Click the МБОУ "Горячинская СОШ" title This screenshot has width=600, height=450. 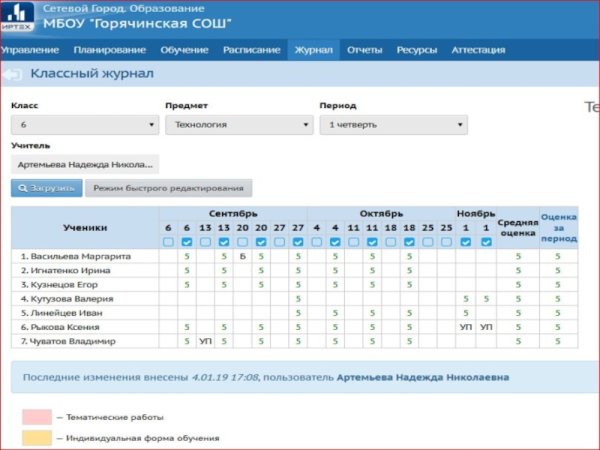(137, 24)
